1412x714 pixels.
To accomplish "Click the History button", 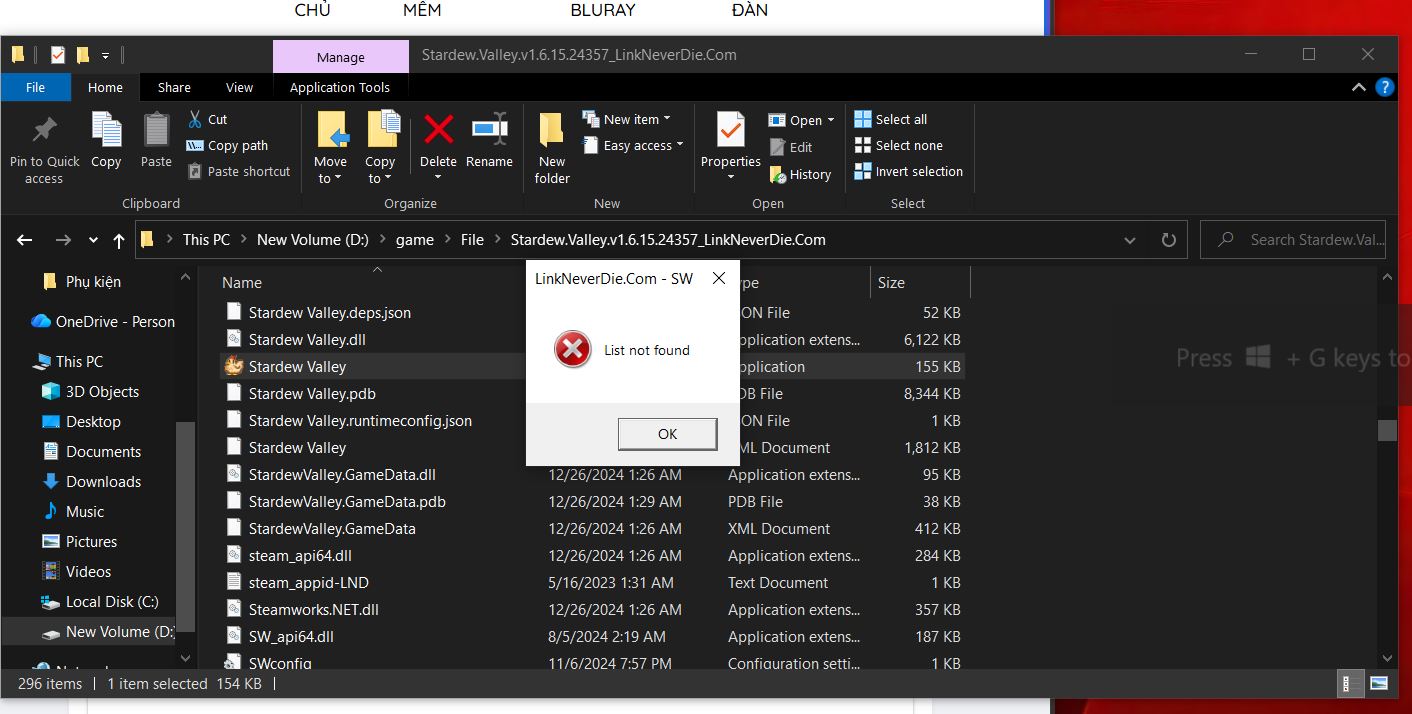I will click(800, 174).
